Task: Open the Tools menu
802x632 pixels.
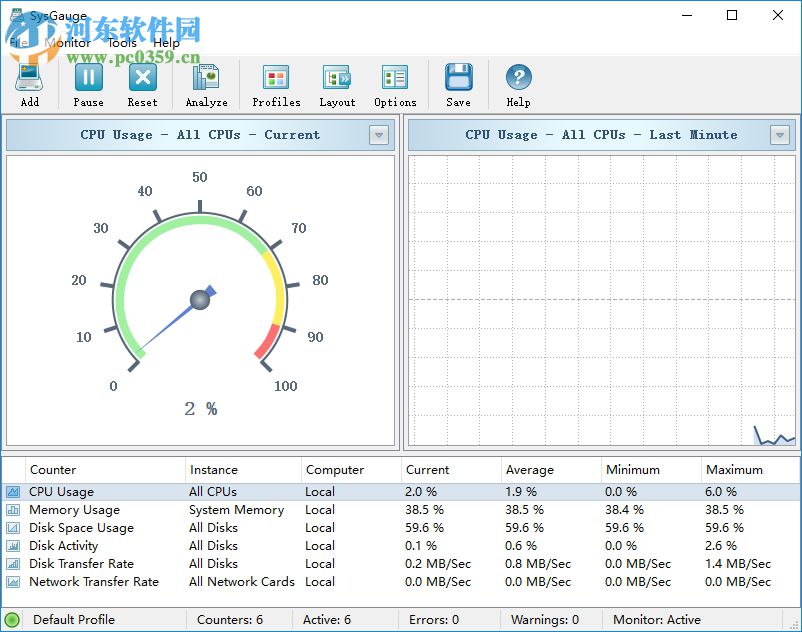Action: point(122,43)
